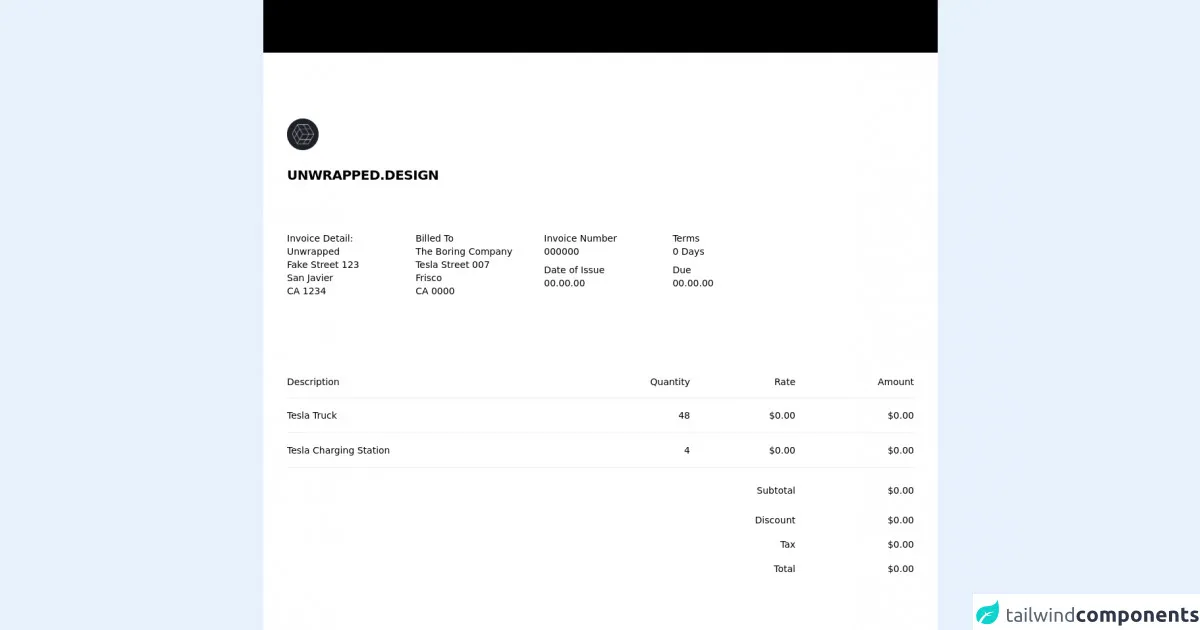Open the tailwindcomponents brand text link
This screenshot has width=1200, height=630.
click(1101, 615)
